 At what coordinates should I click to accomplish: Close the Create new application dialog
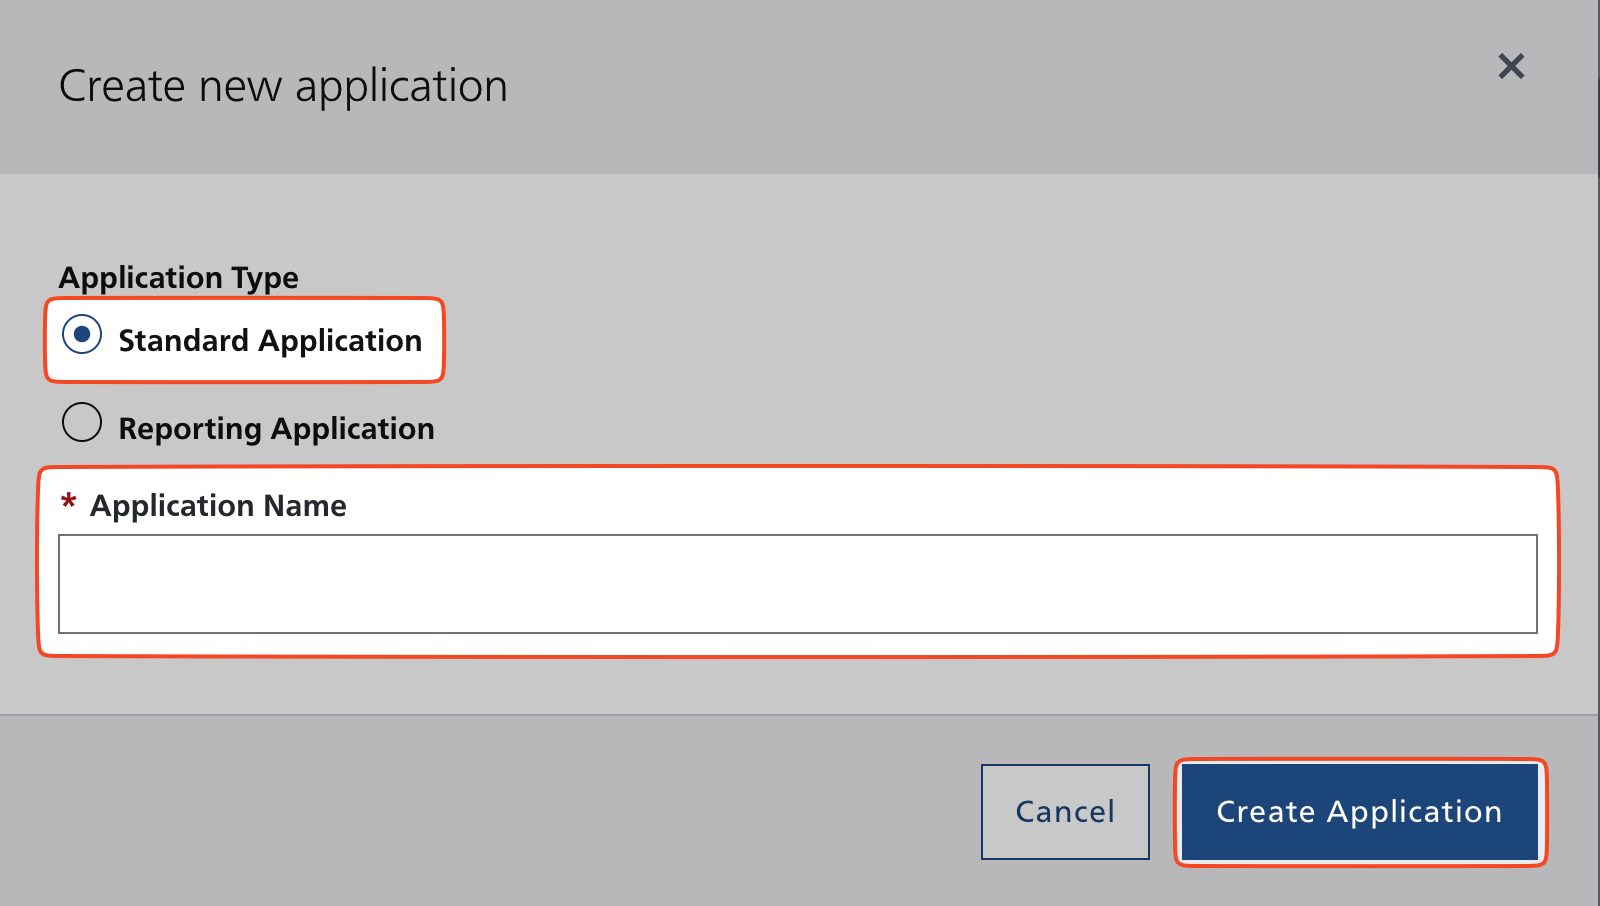1511,66
